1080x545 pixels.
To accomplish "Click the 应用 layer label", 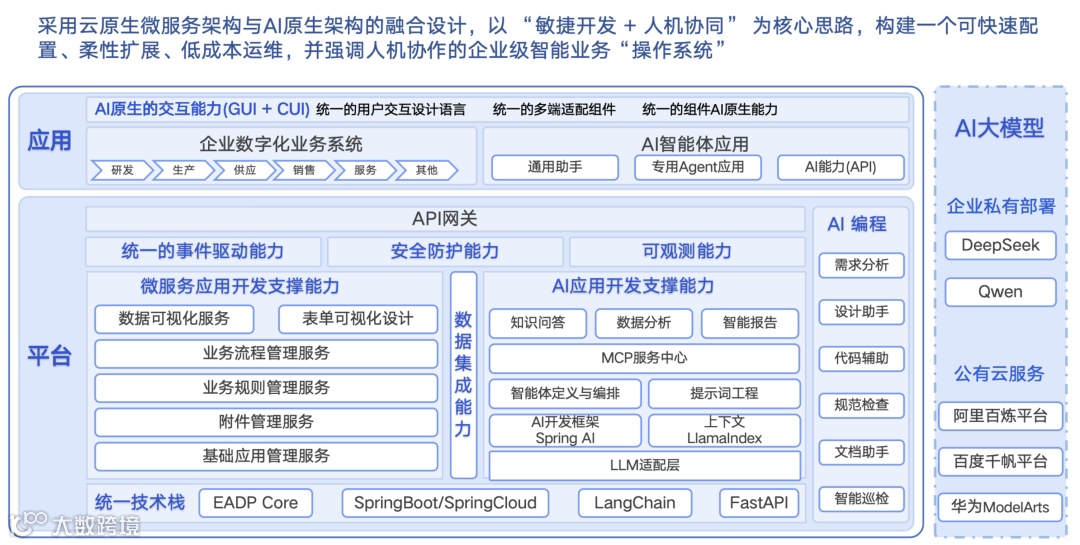I will 49,140.
